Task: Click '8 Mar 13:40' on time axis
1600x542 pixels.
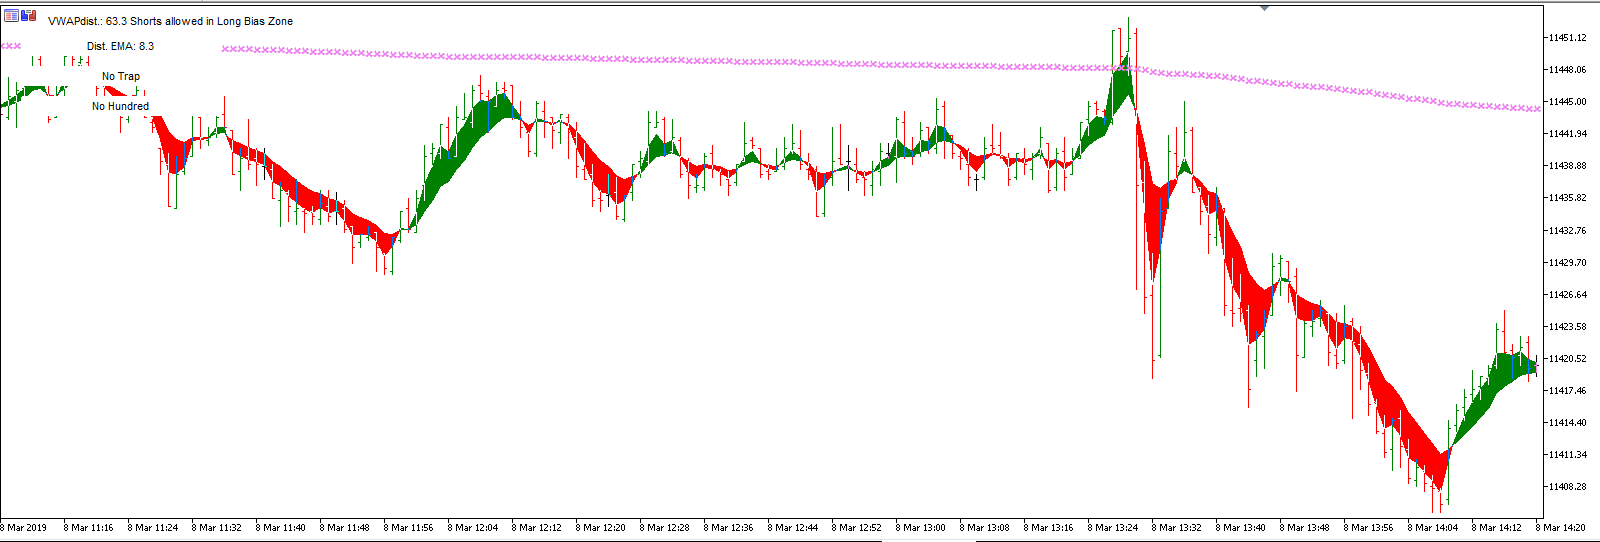Action: pos(1242,528)
